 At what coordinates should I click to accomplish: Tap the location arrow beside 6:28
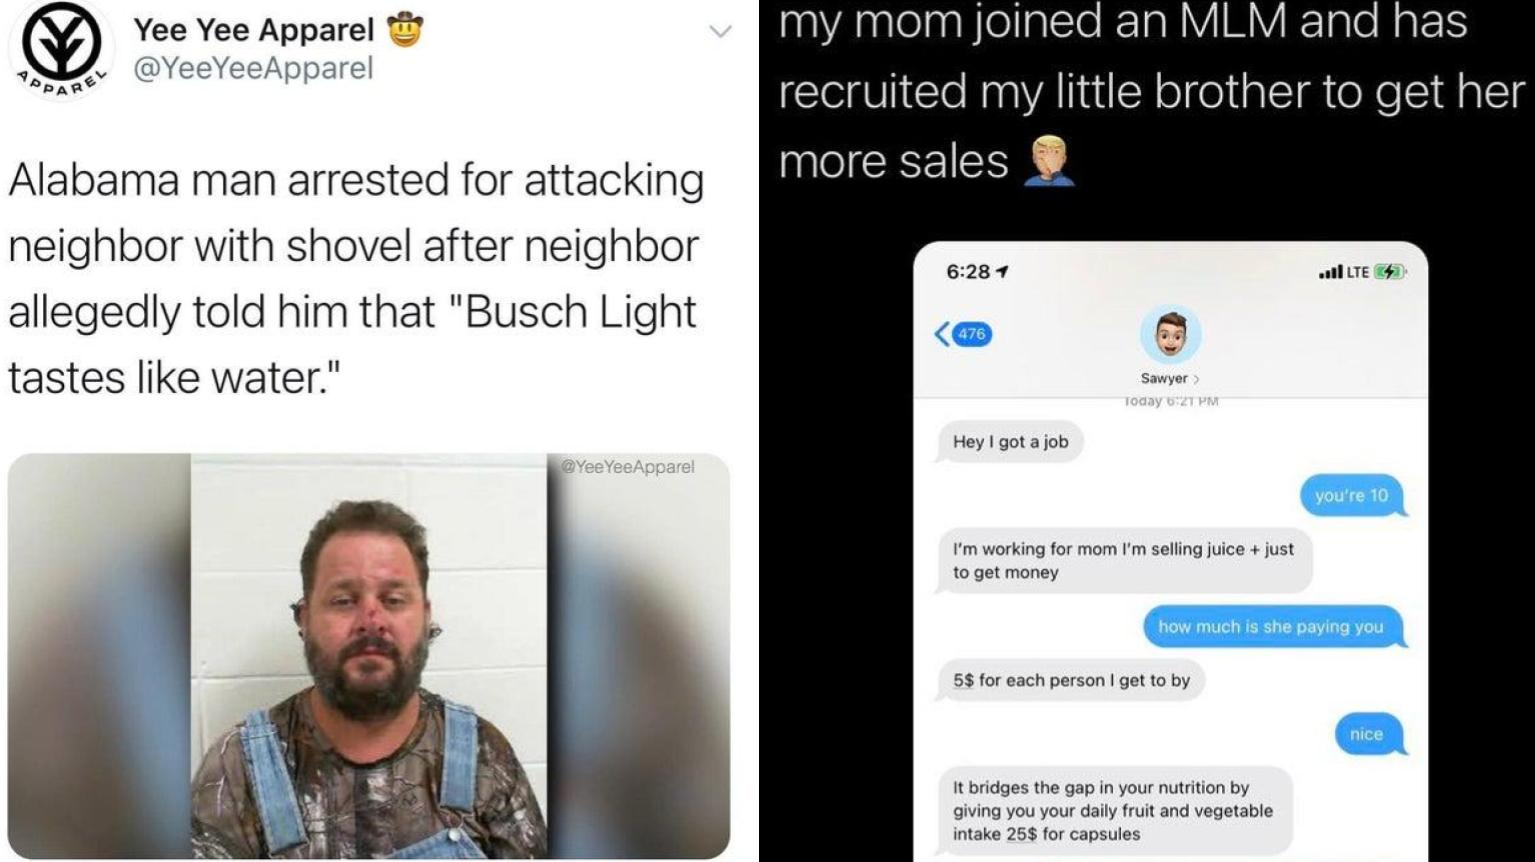[x=1002, y=272]
